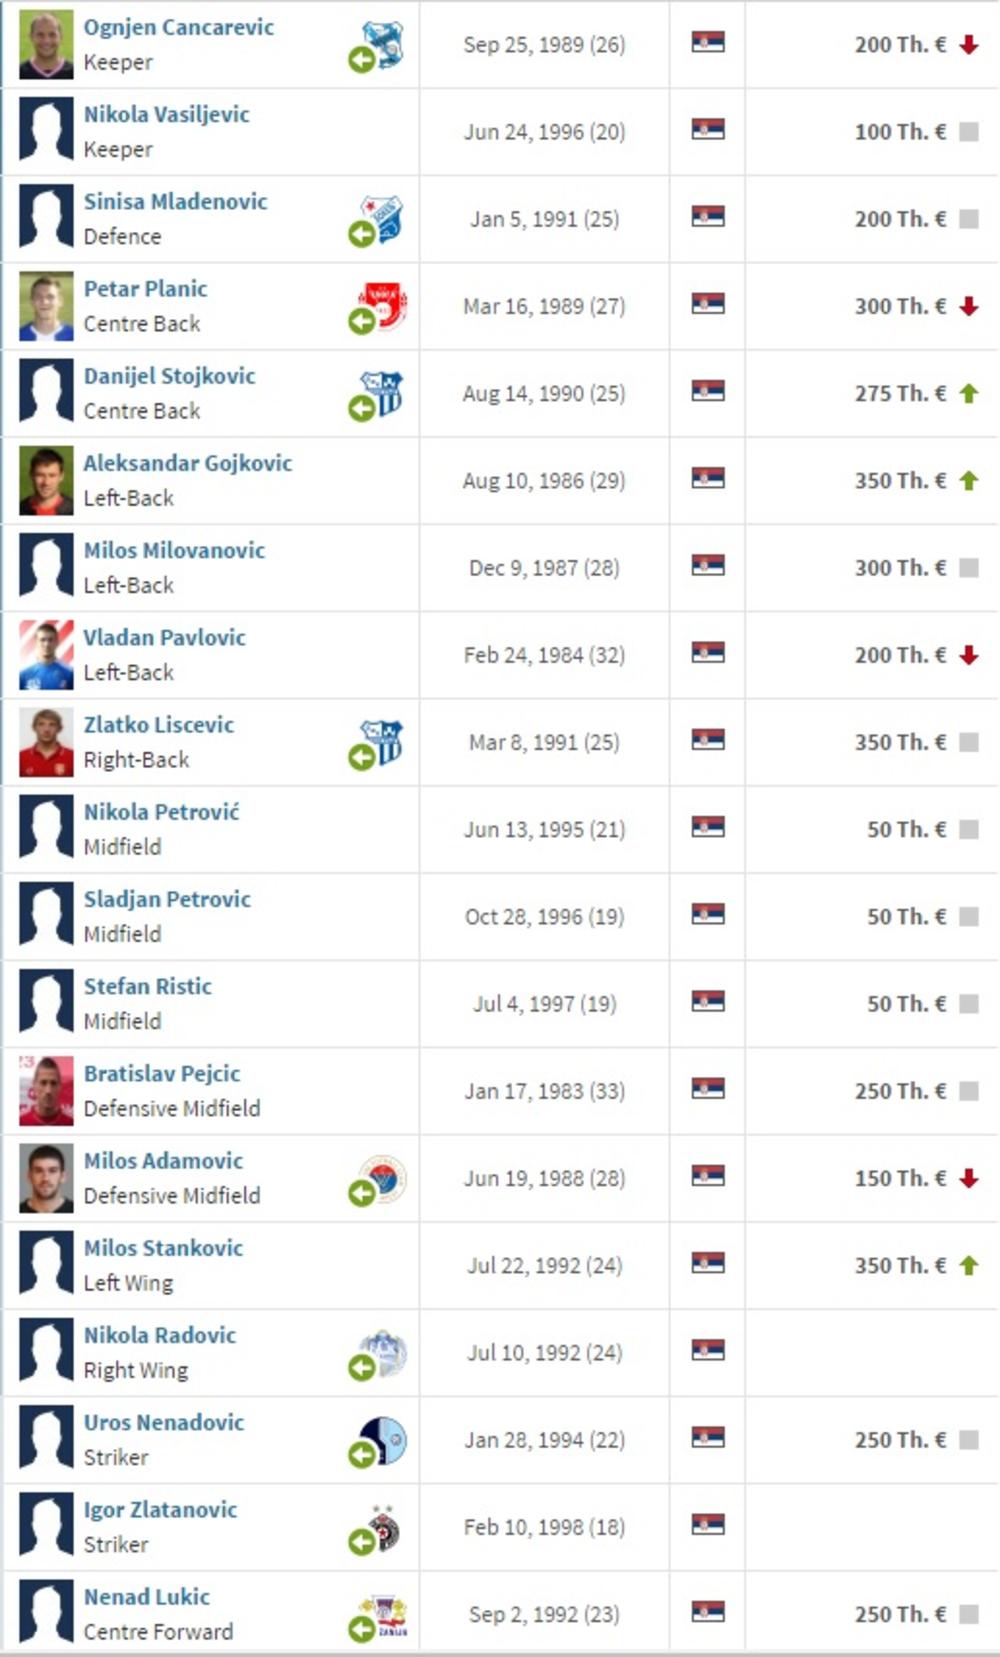
Task: Open the club crest beside Zlatko Liscevic
Action: (x=383, y=741)
